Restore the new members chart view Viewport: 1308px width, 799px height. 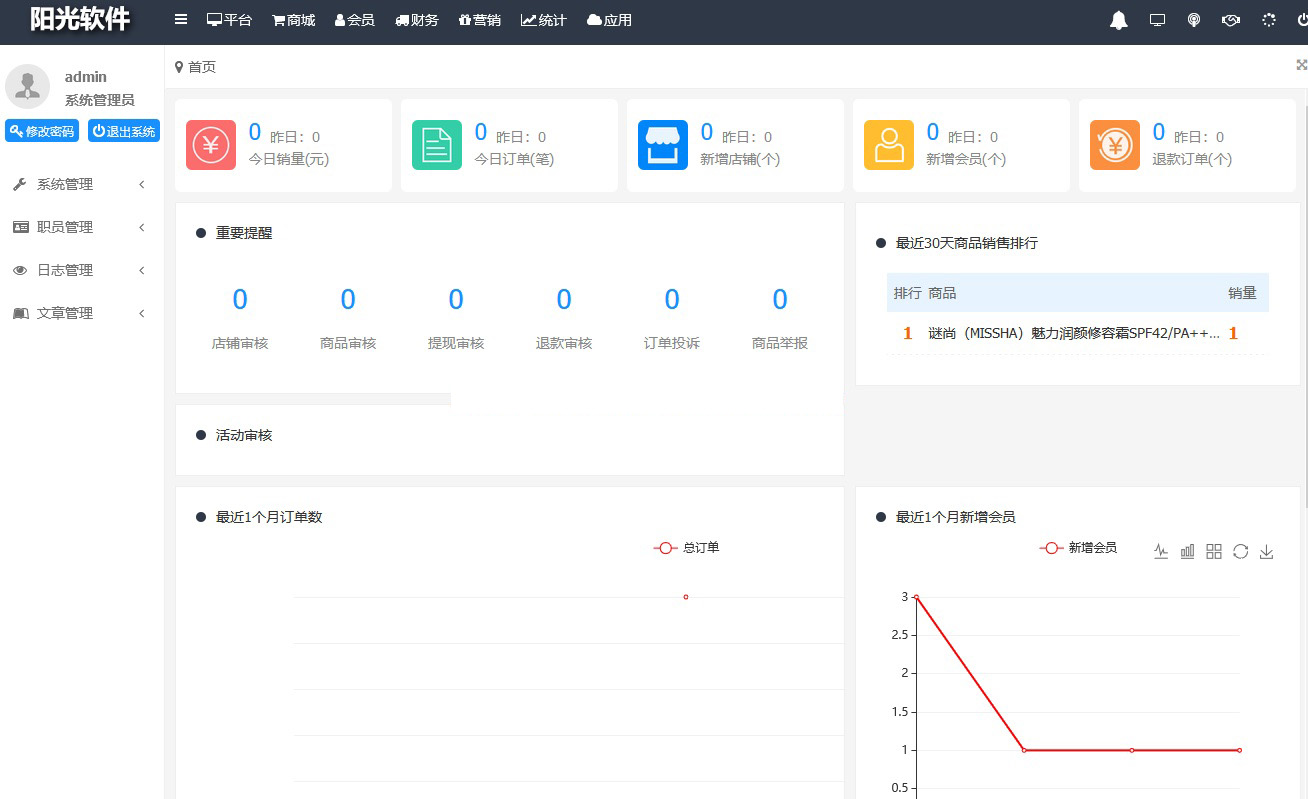click(x=1240, y=551)
